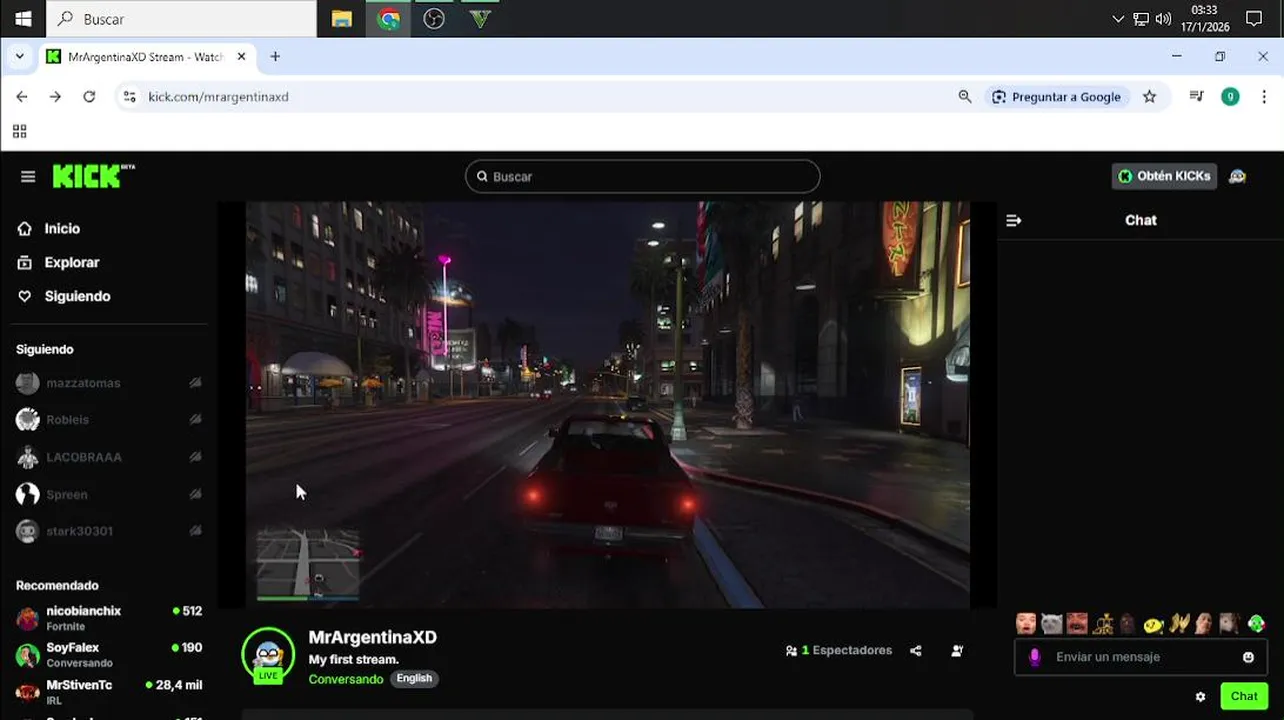Go back in Chrome

pos(22,97)
